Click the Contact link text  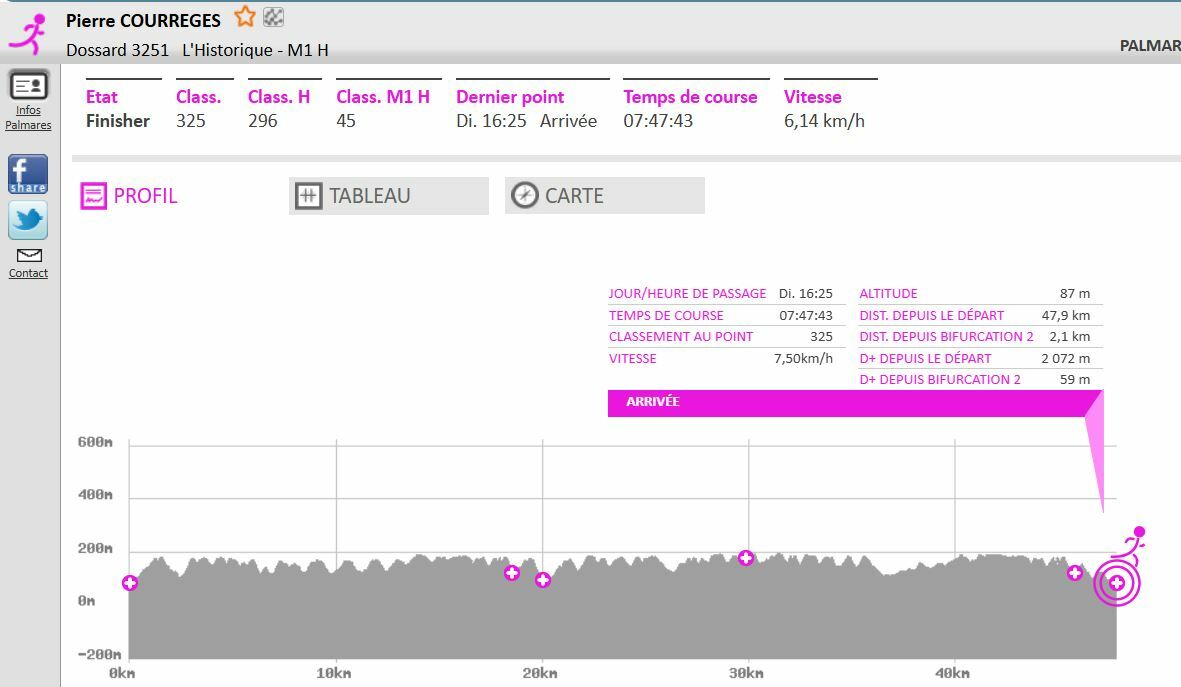coord(28,274)
